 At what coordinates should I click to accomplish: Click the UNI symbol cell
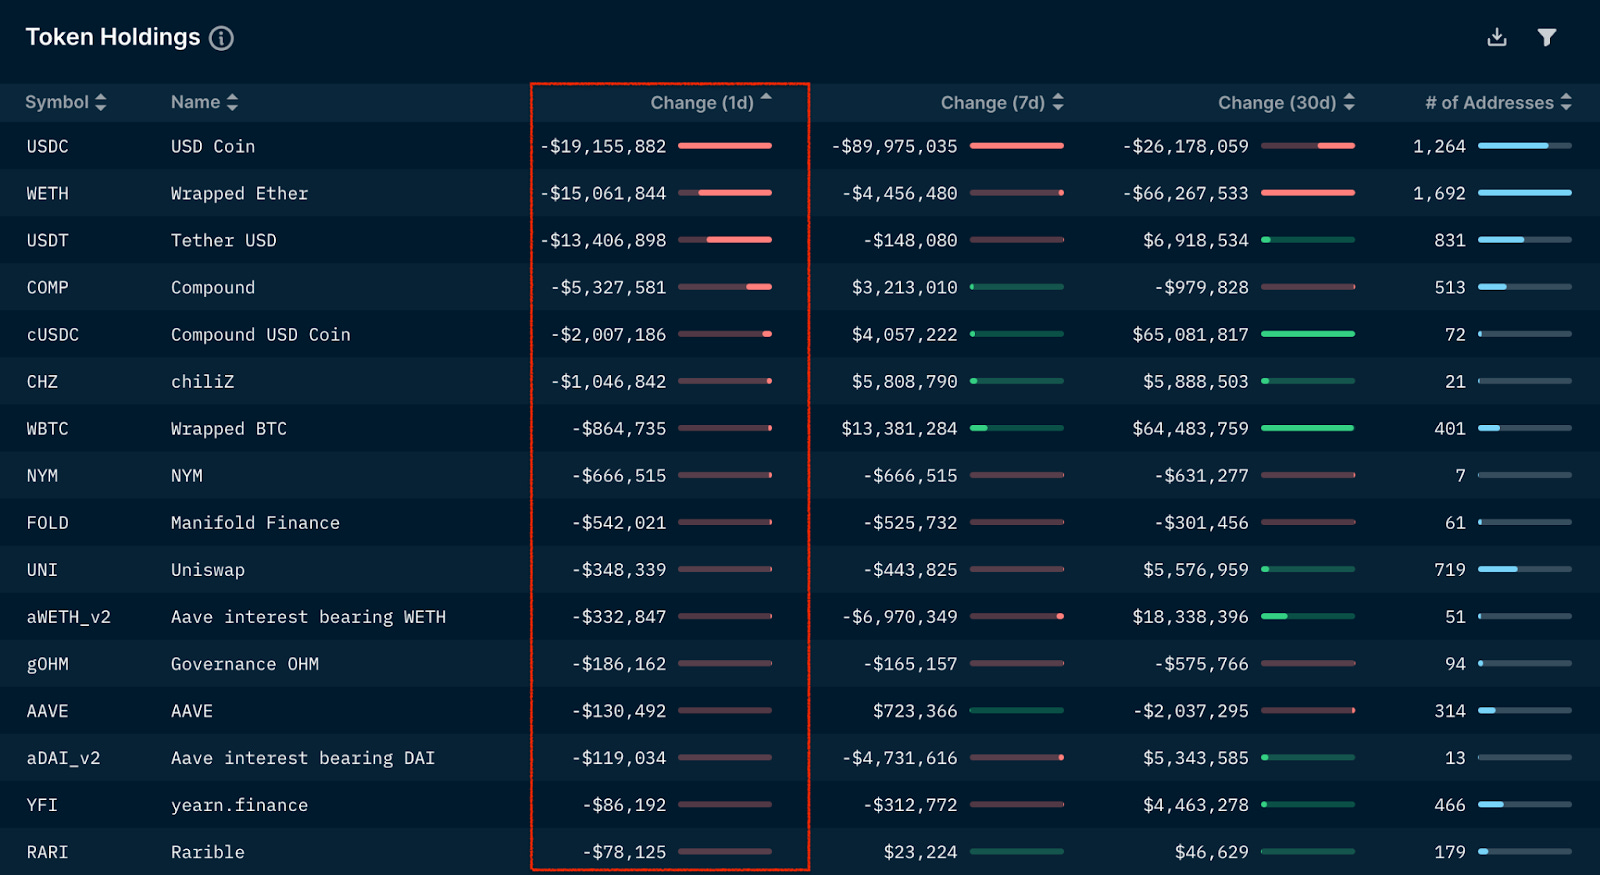coord(42,569)
